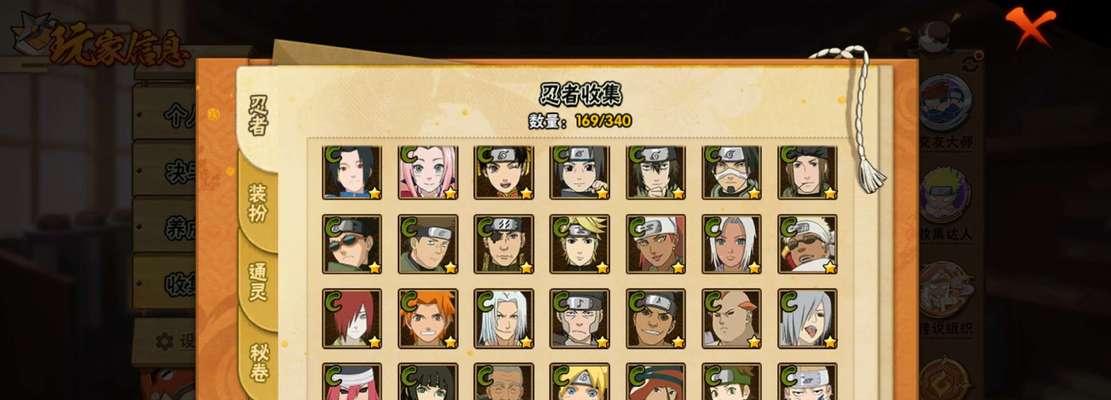Switch to the 忍者 tab
This screenshot has height=400, width=1111.
click(x=259, y=115)
